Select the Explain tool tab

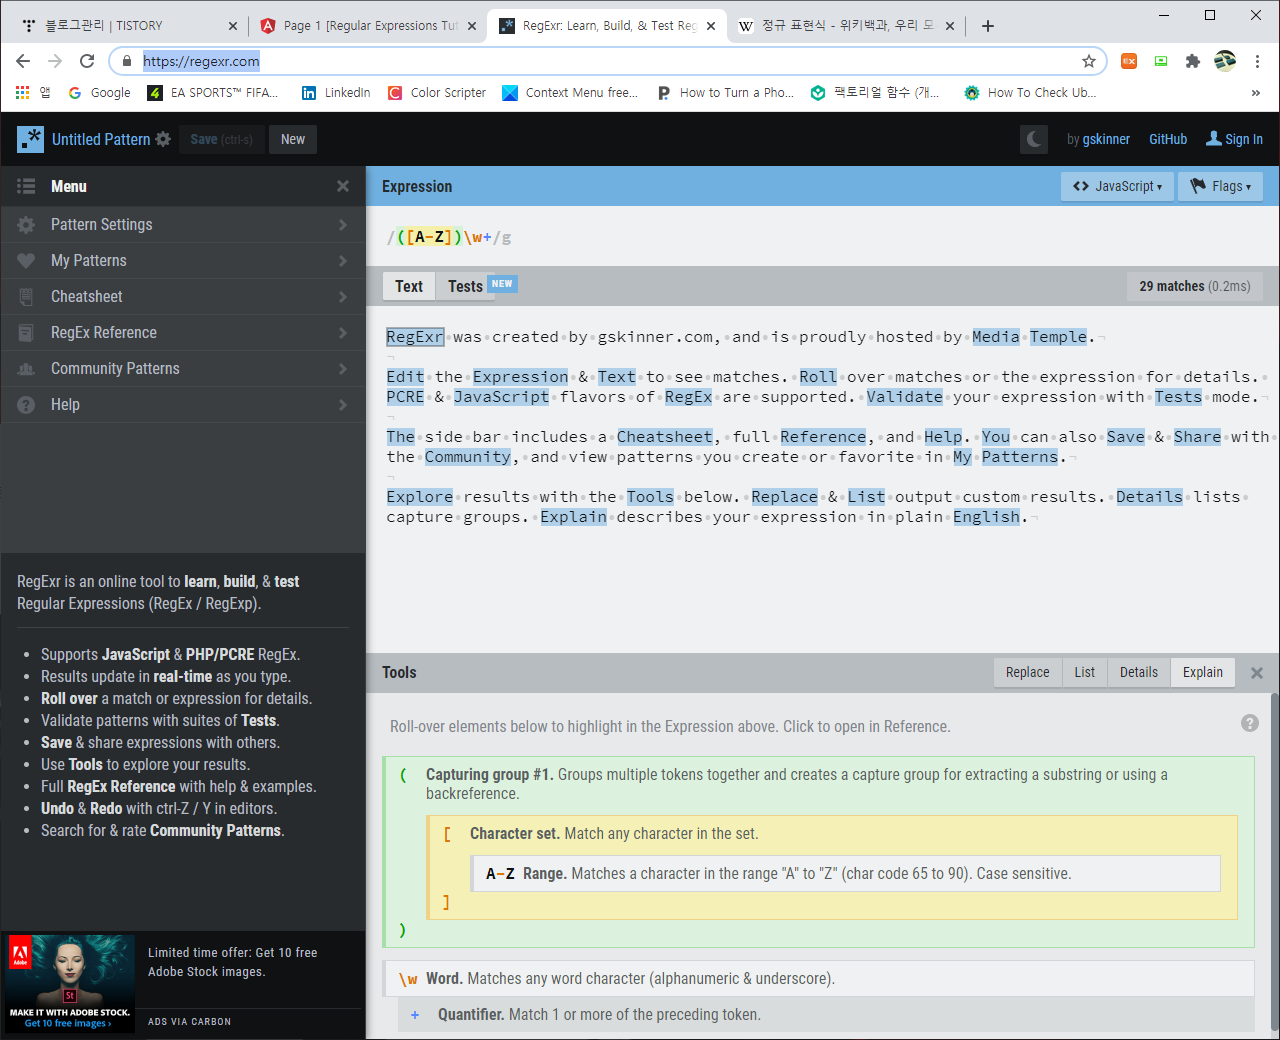[x=1202, y=672]
